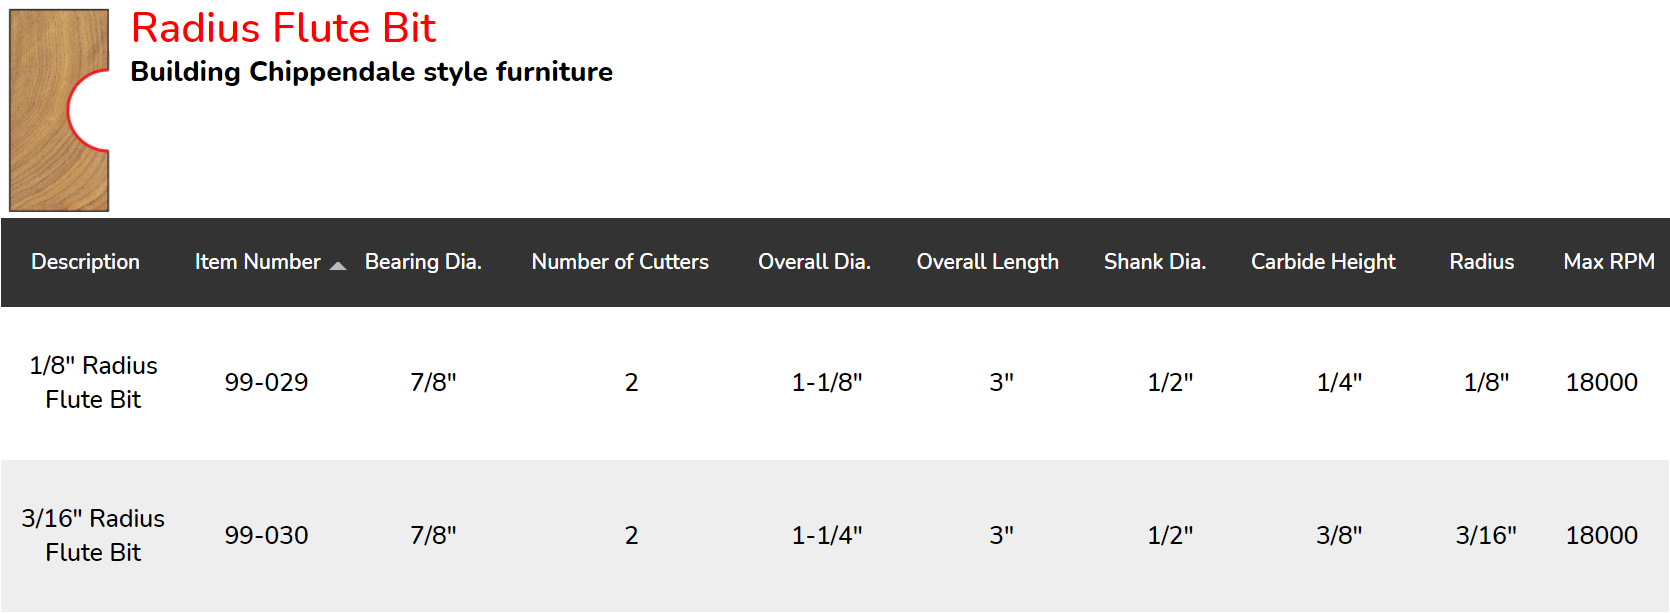
Task: Sort by Item Number header
Action: 257,262
